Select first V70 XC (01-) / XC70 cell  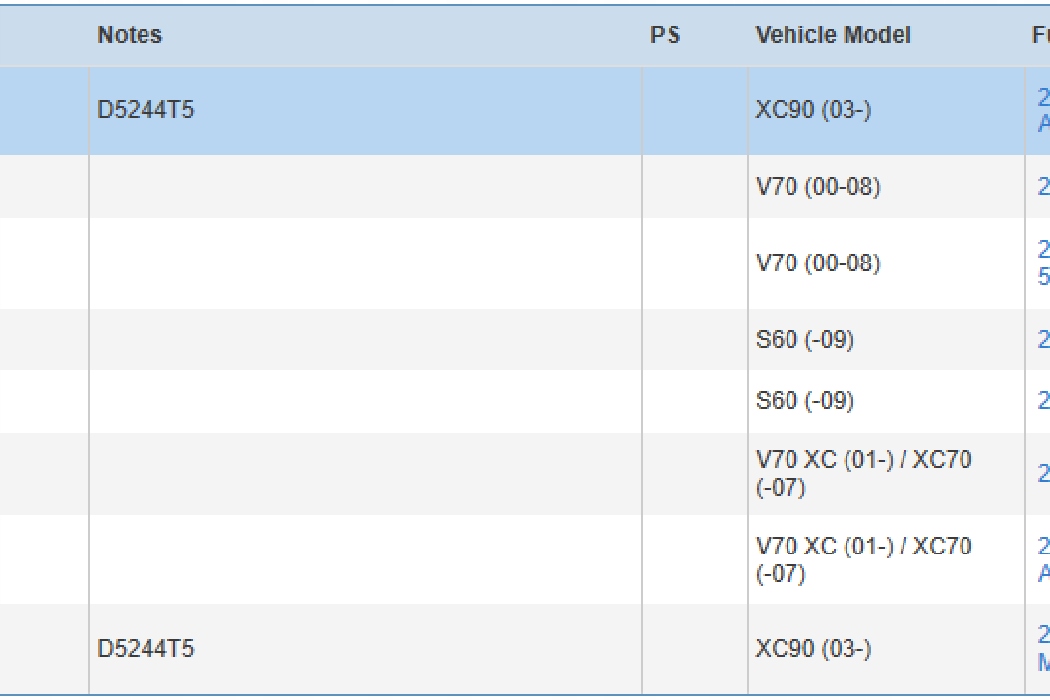tap(863, 474)
